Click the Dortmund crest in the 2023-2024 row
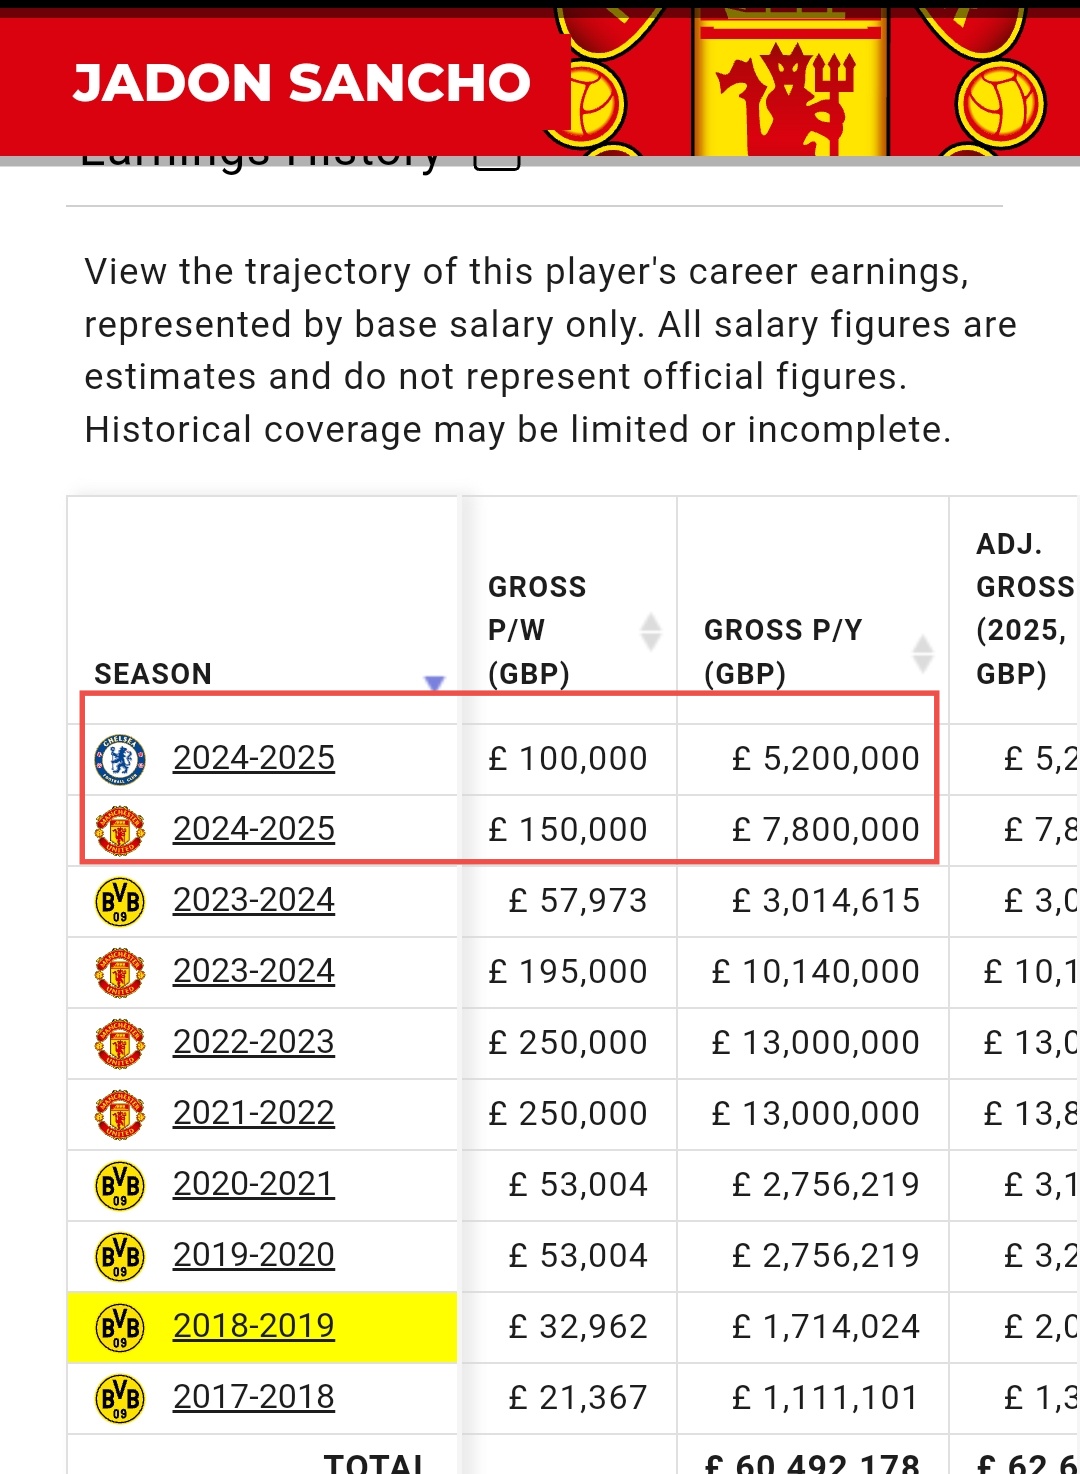1080x1474 pixels. 120,902
